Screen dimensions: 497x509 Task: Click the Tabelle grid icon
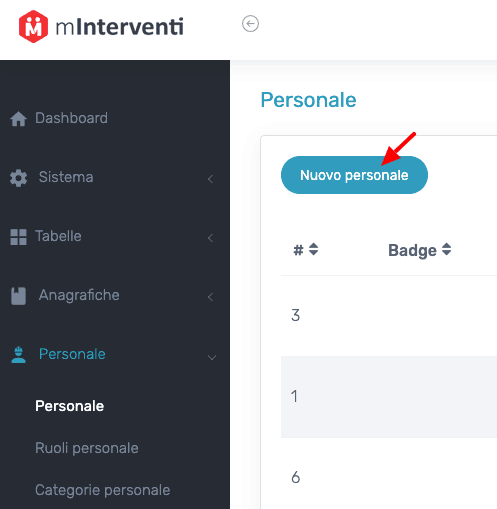(x=18, y=237)
